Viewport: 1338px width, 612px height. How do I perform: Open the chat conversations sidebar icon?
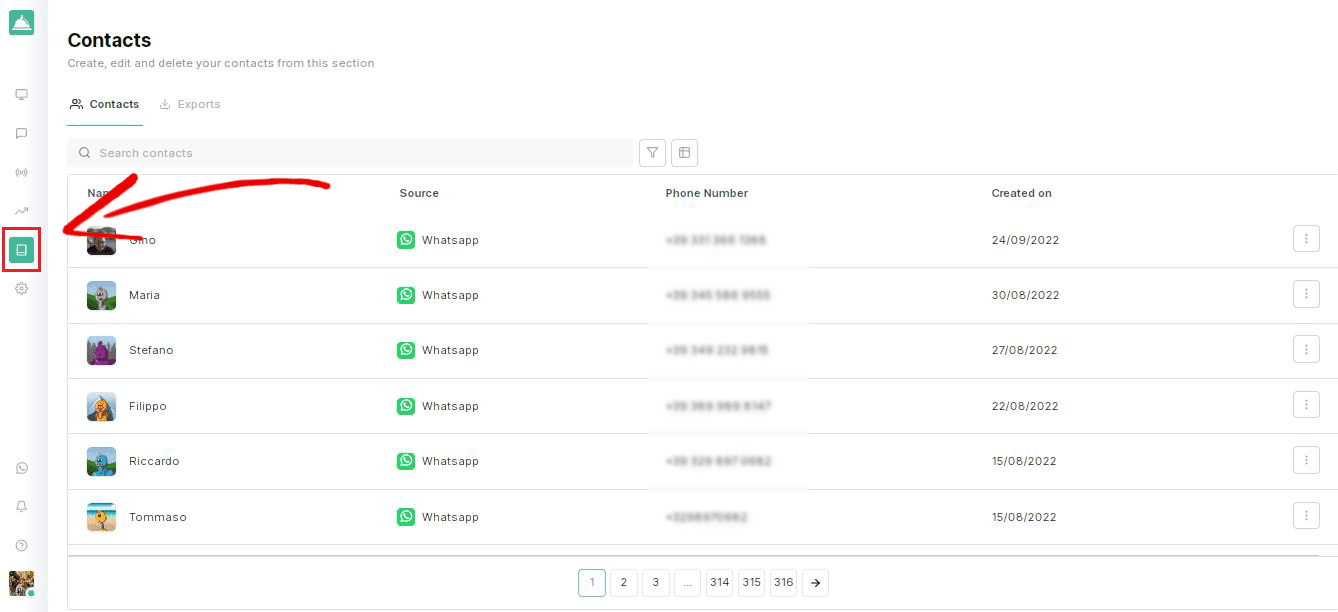21,133
